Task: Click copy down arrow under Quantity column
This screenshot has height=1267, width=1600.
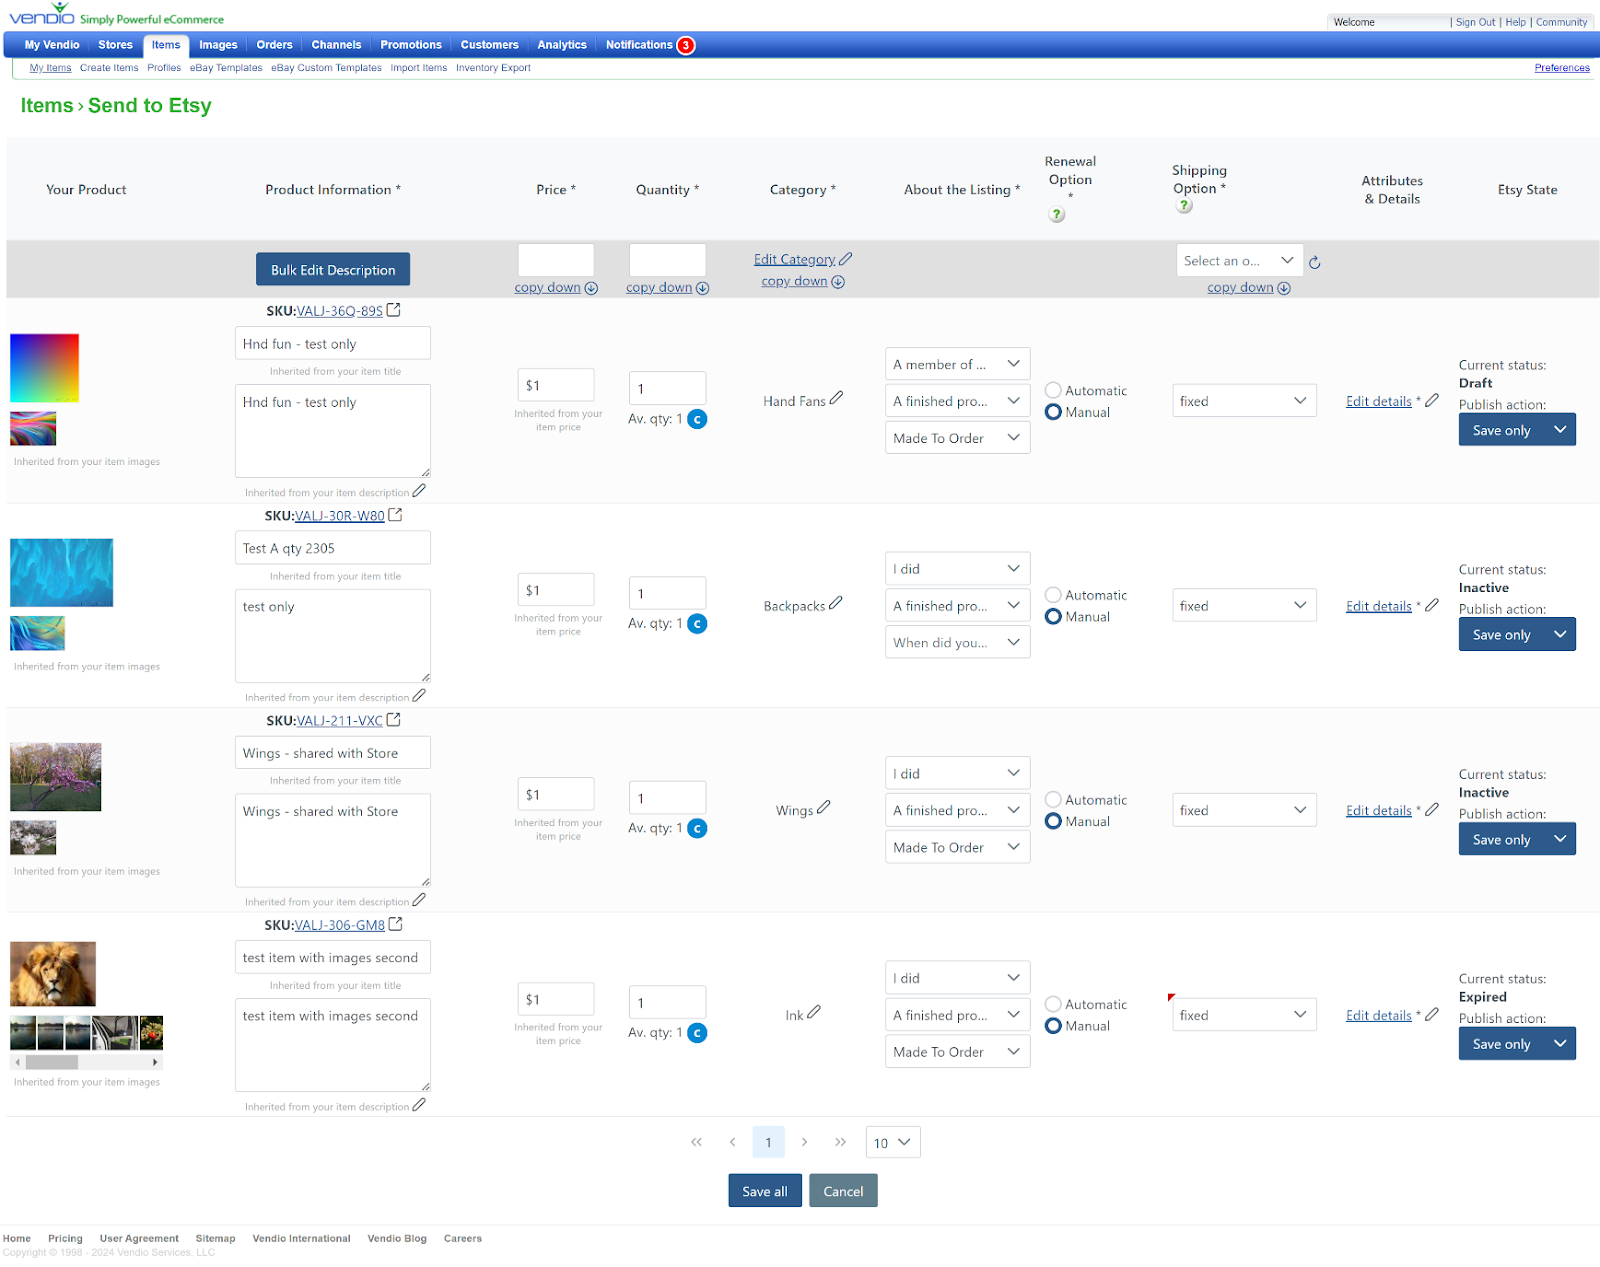Action: (702, 287)
